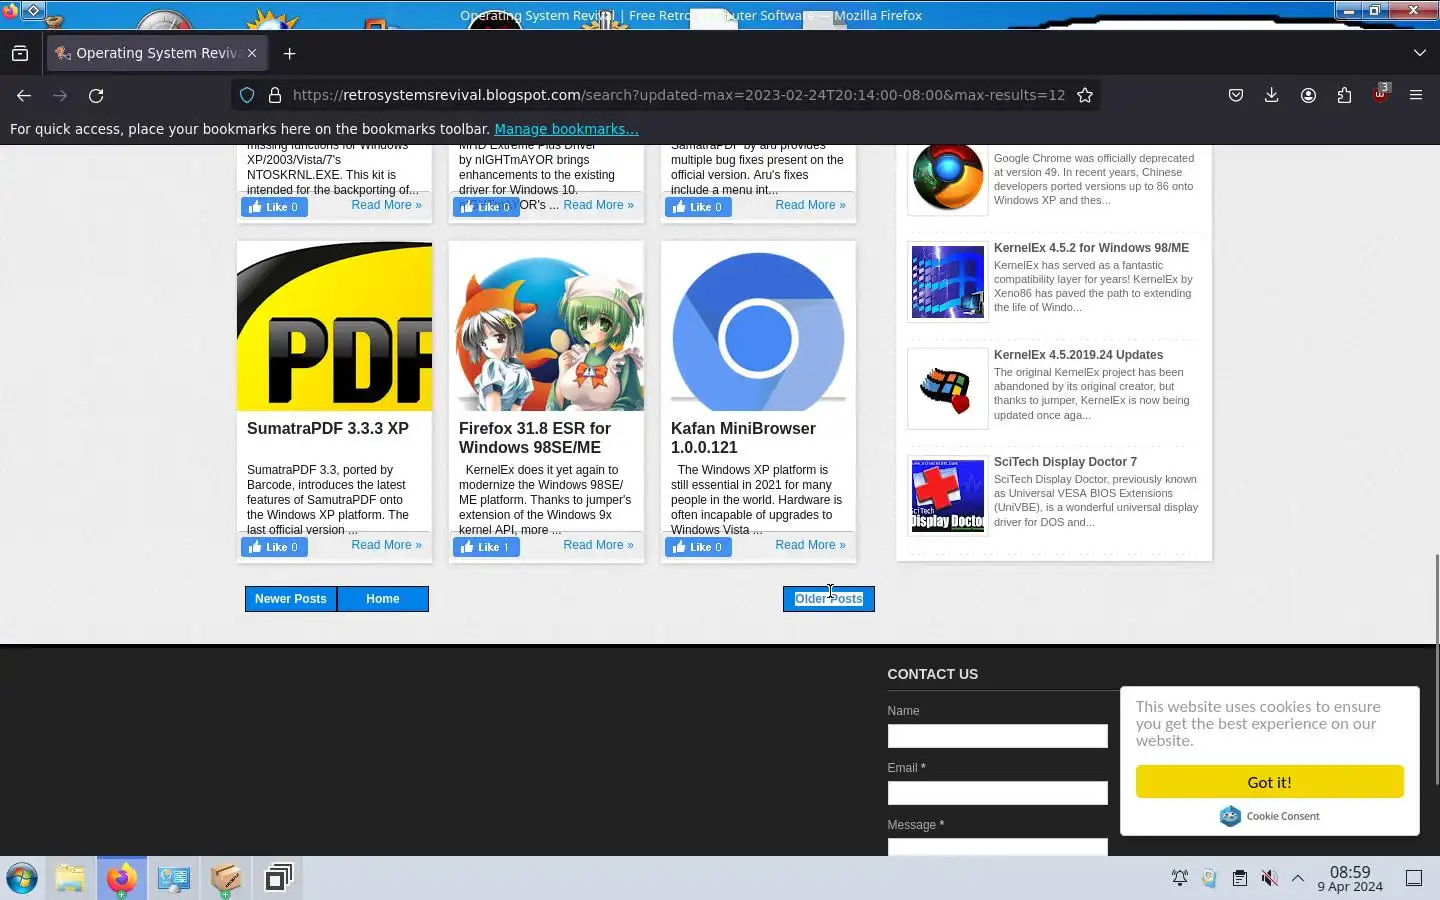The image size is (1440, 900).
Task: Open Firefox application hamburger menu
Action: [x=1416, y=95]
